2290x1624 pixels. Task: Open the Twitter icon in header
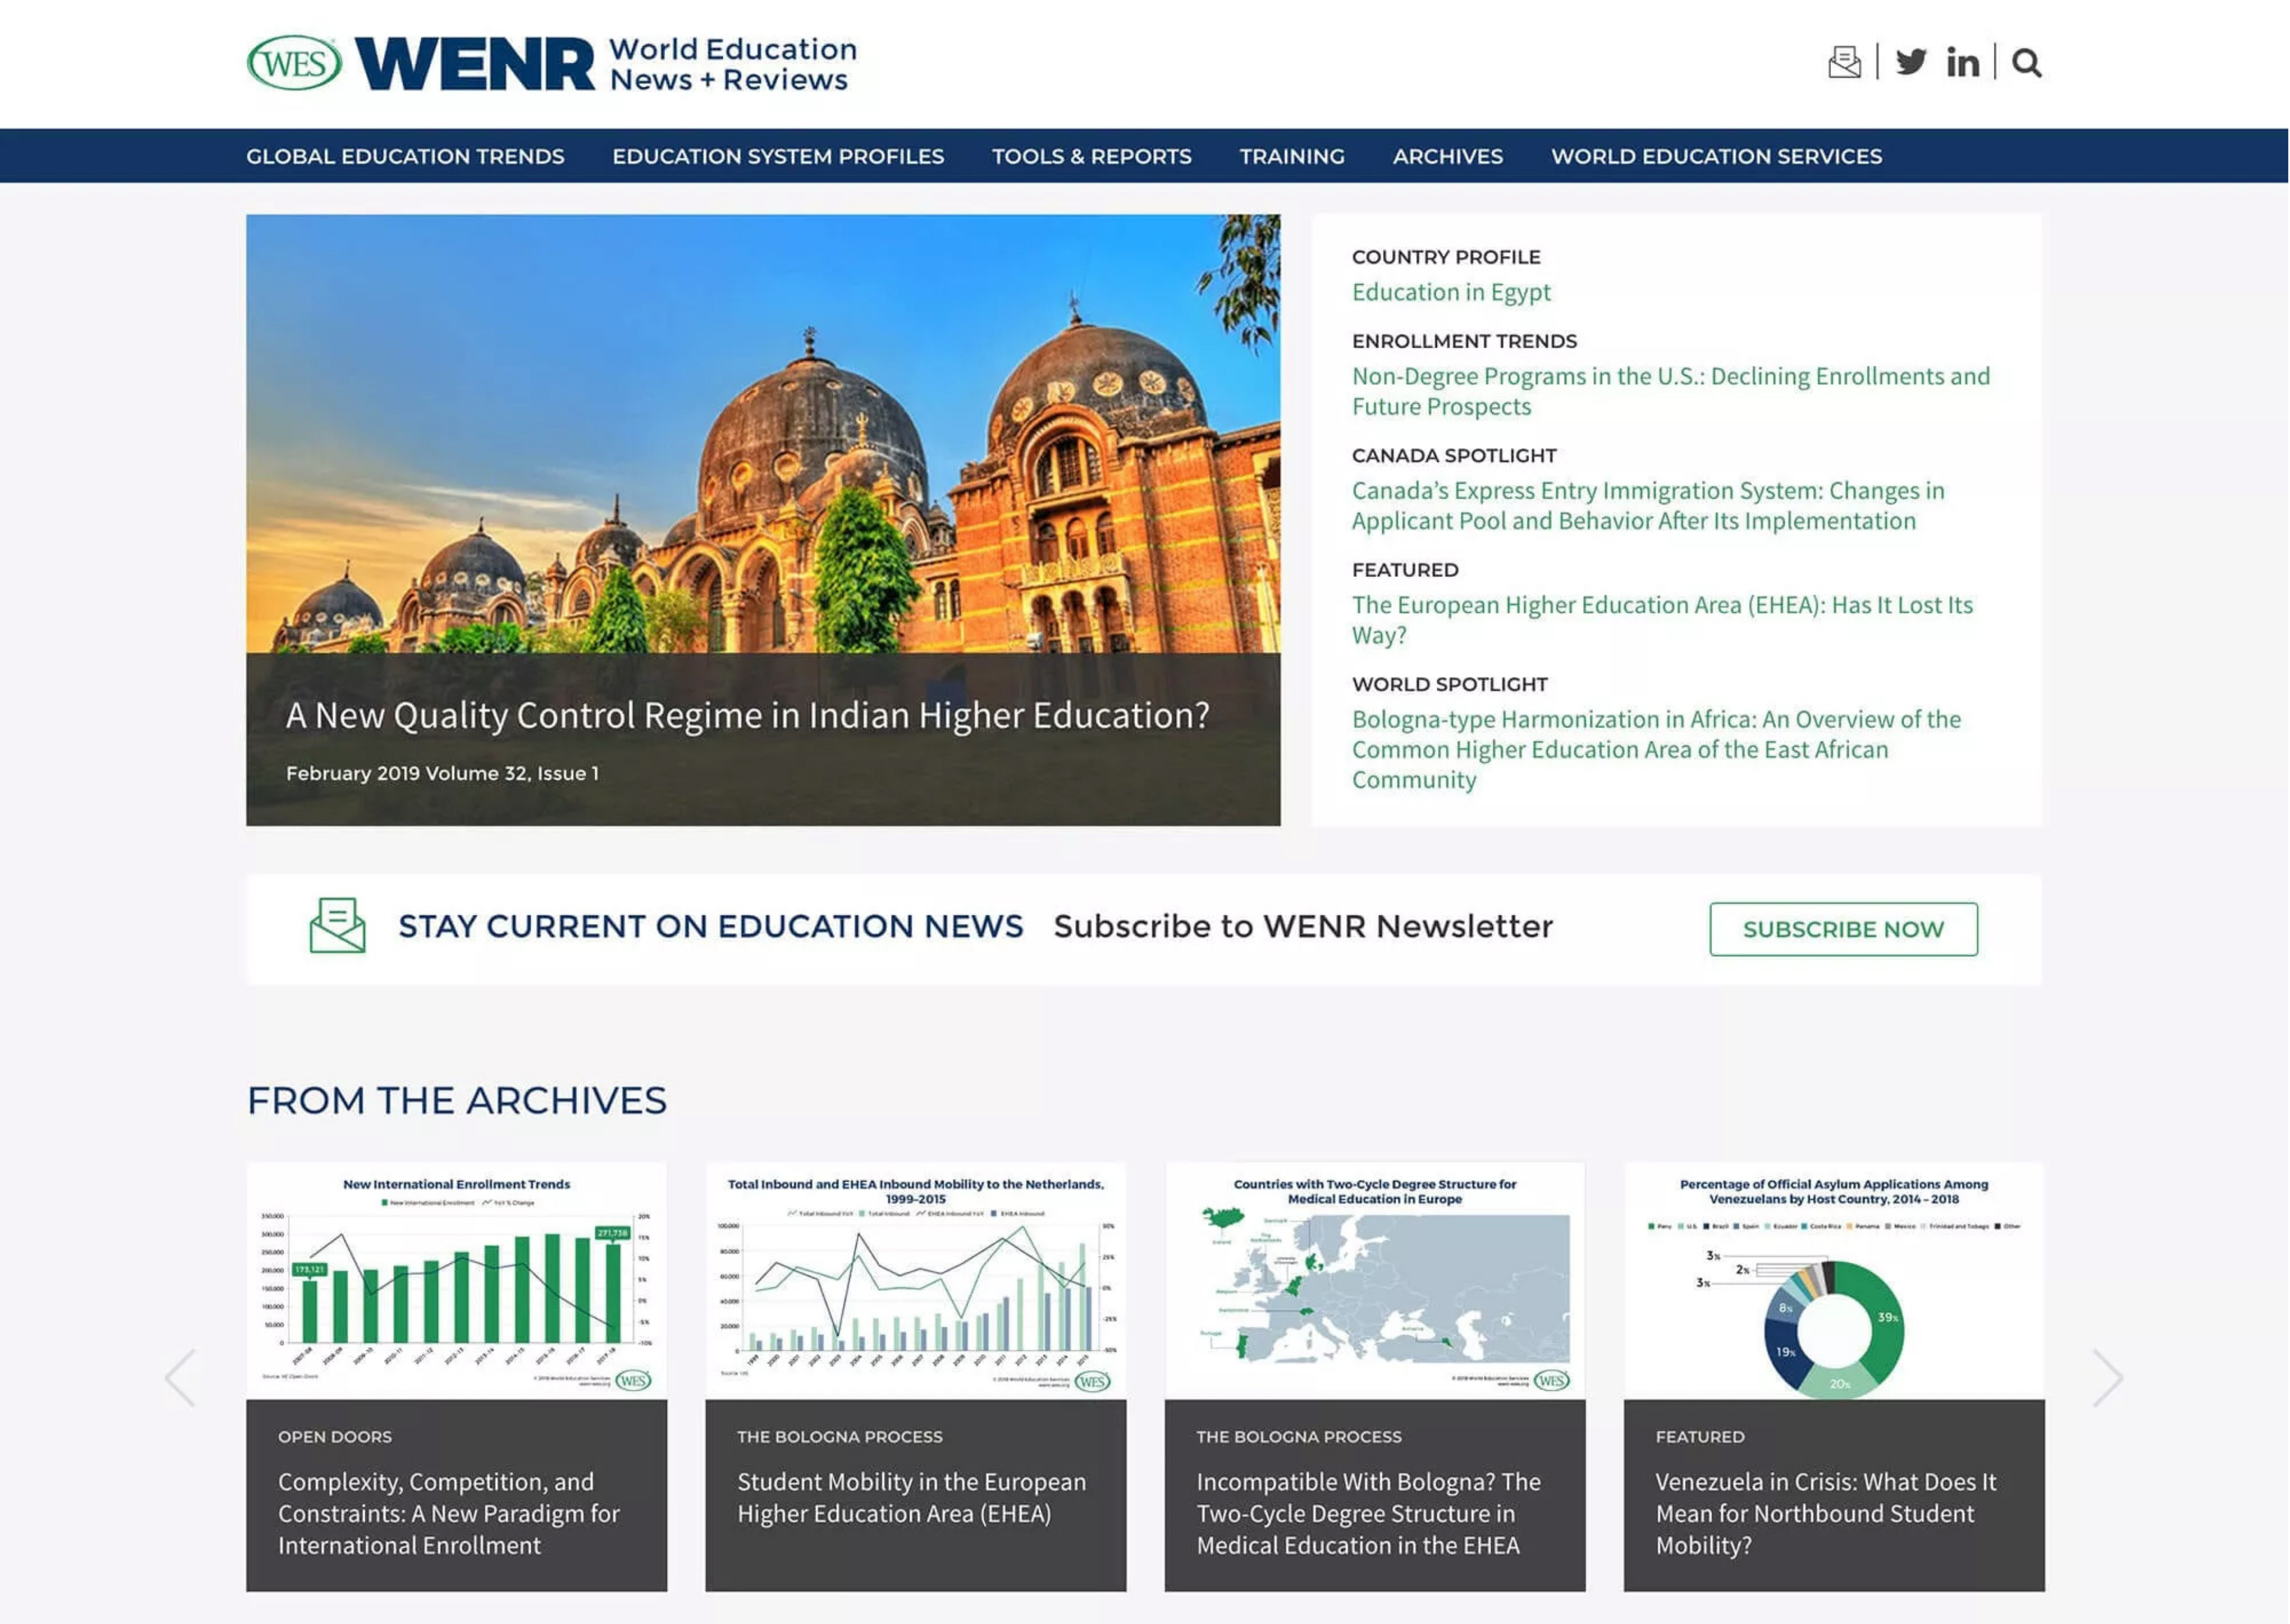[x=1911, y=62]
